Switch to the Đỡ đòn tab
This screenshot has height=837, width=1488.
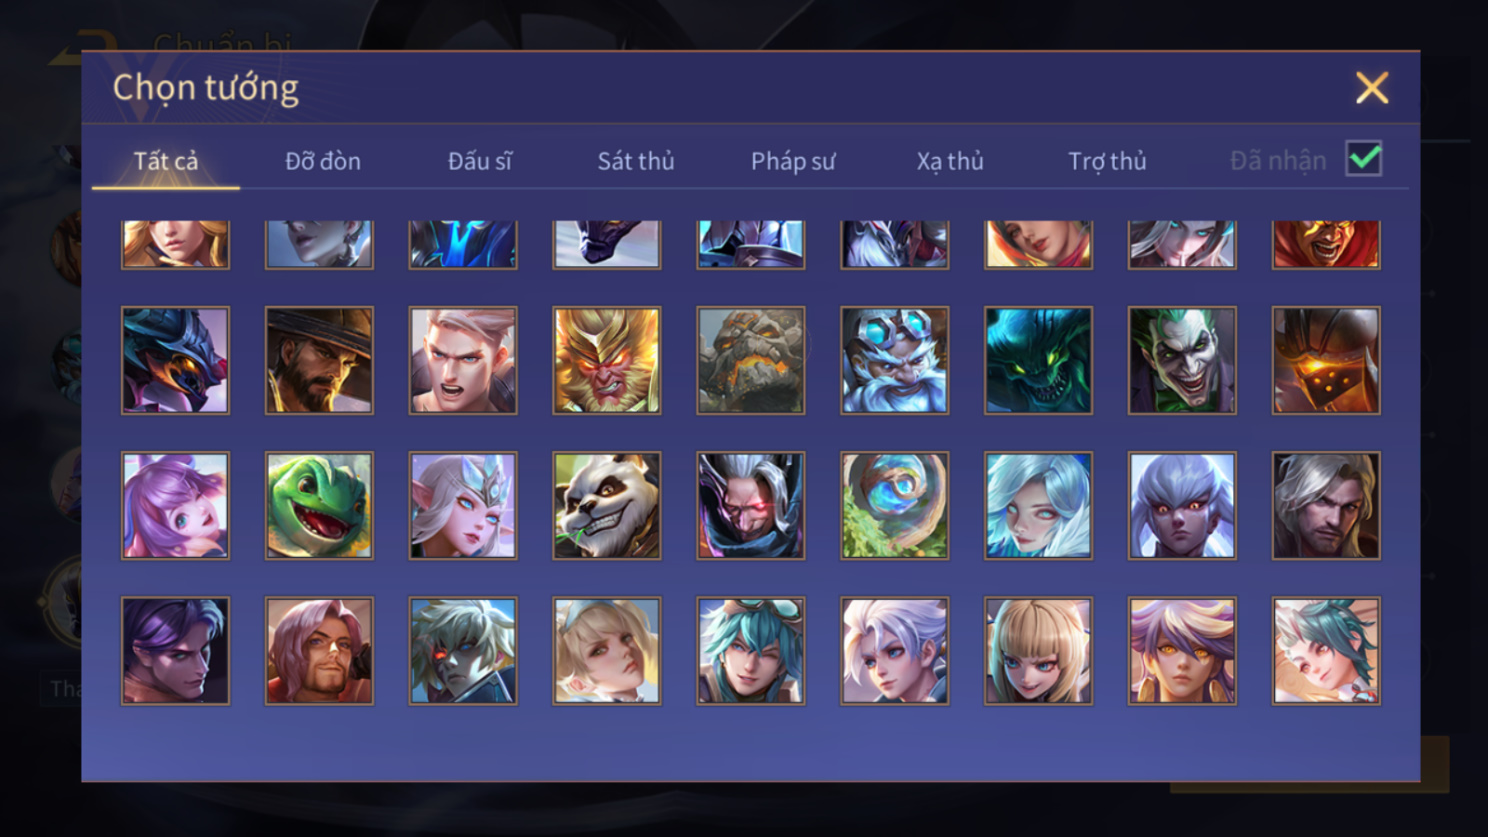coord(323,161)
